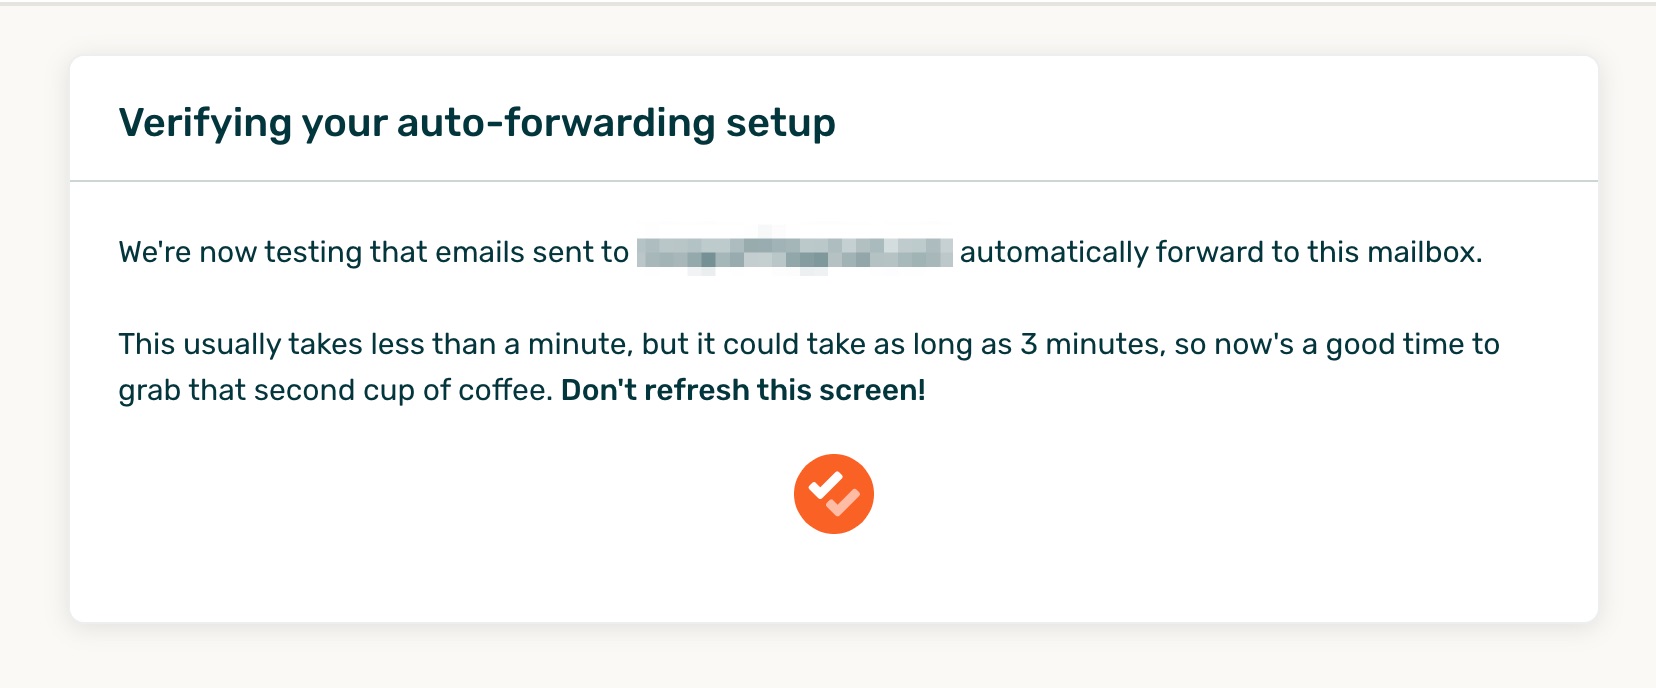Image resolution: width=1656 pixels, height=688 pixels.
Task: Click the word "coffee" in the message
Action: point(503,390)
